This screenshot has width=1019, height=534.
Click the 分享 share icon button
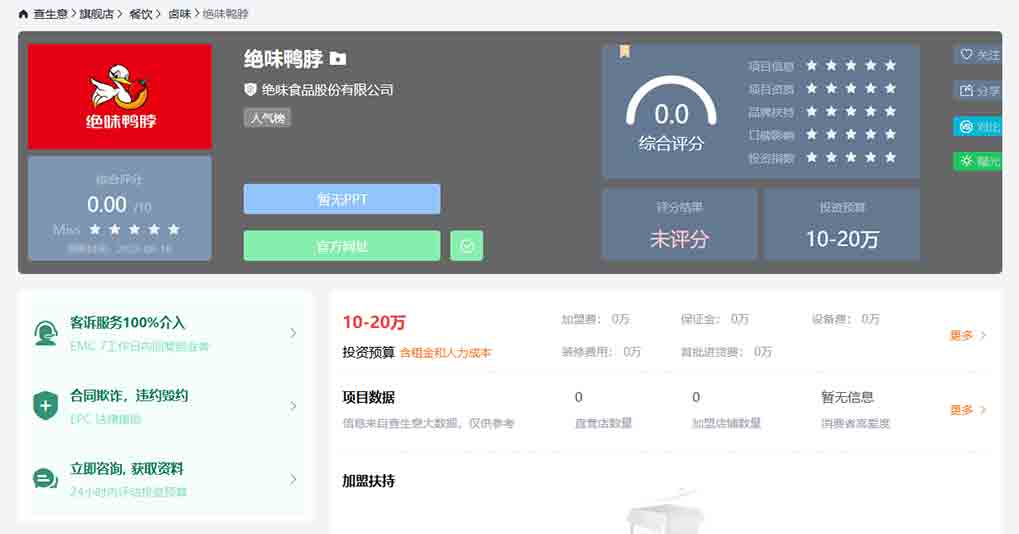pos(978,91)
